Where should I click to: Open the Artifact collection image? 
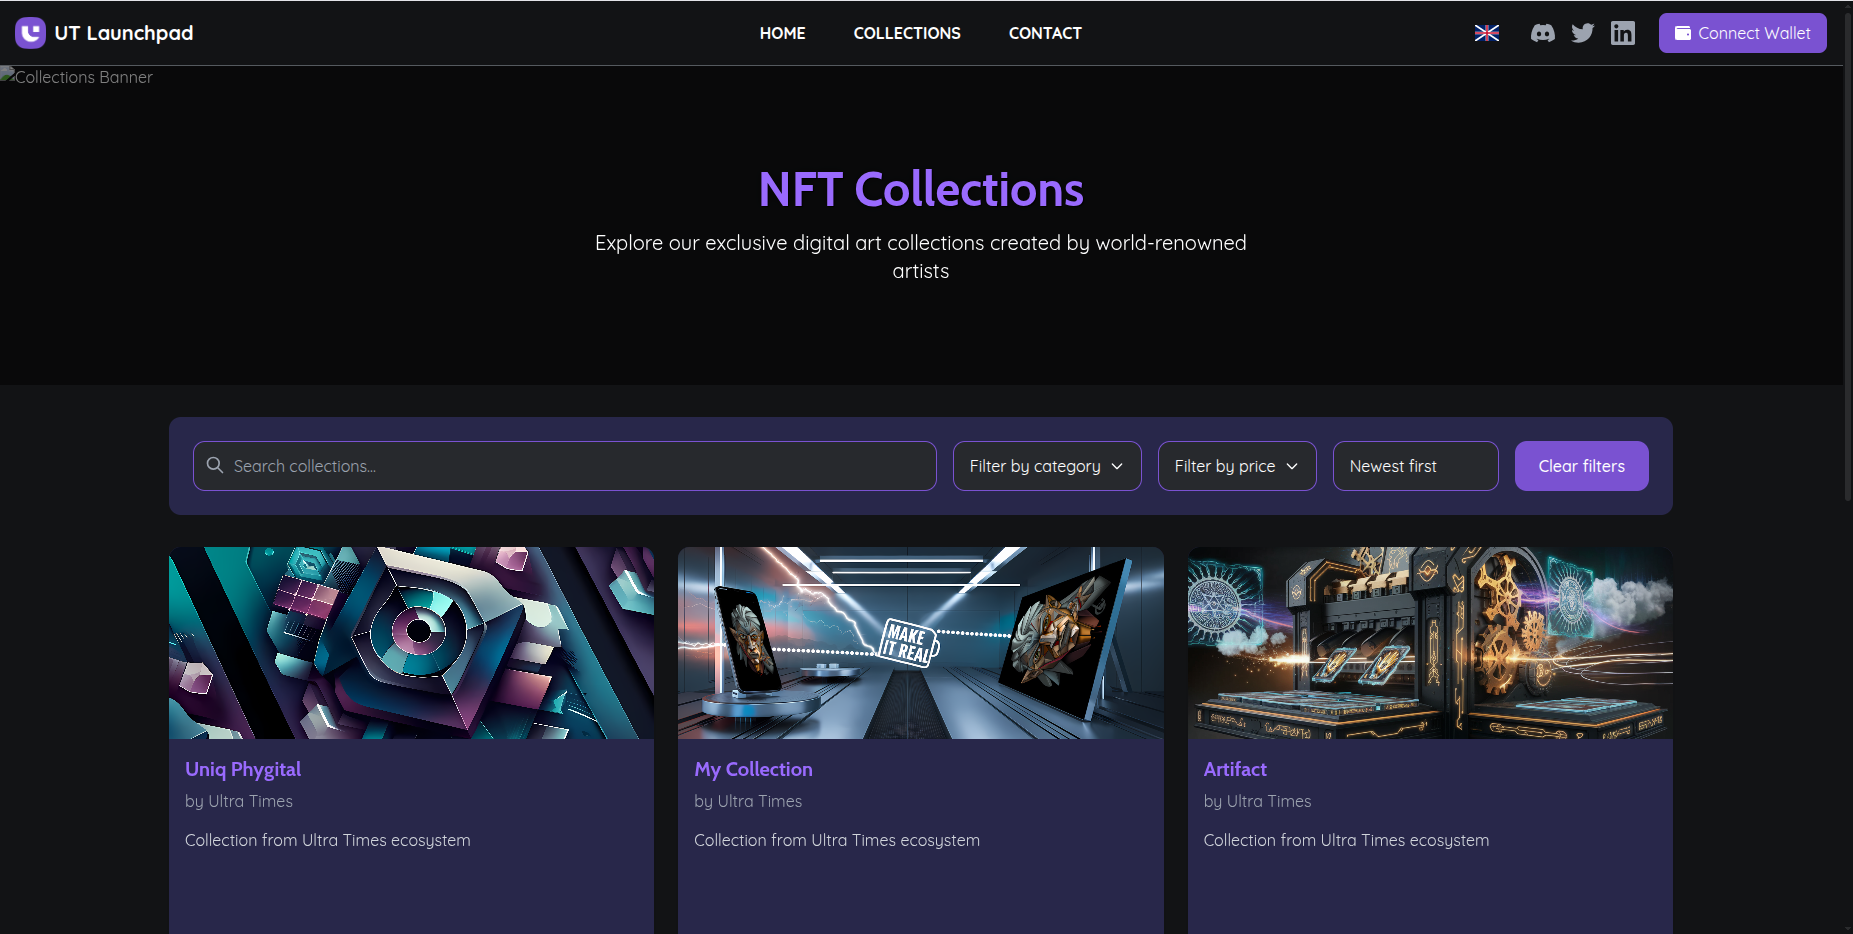[1429, 642]
